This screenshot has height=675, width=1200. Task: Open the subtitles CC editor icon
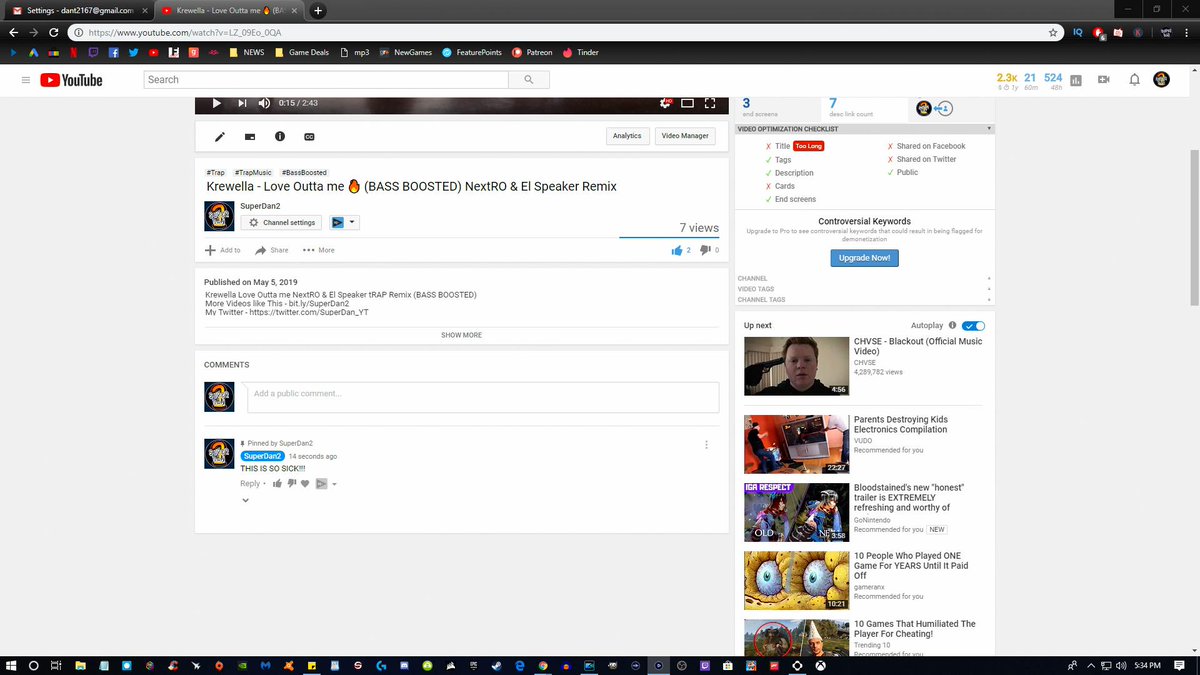coord(309,136)
